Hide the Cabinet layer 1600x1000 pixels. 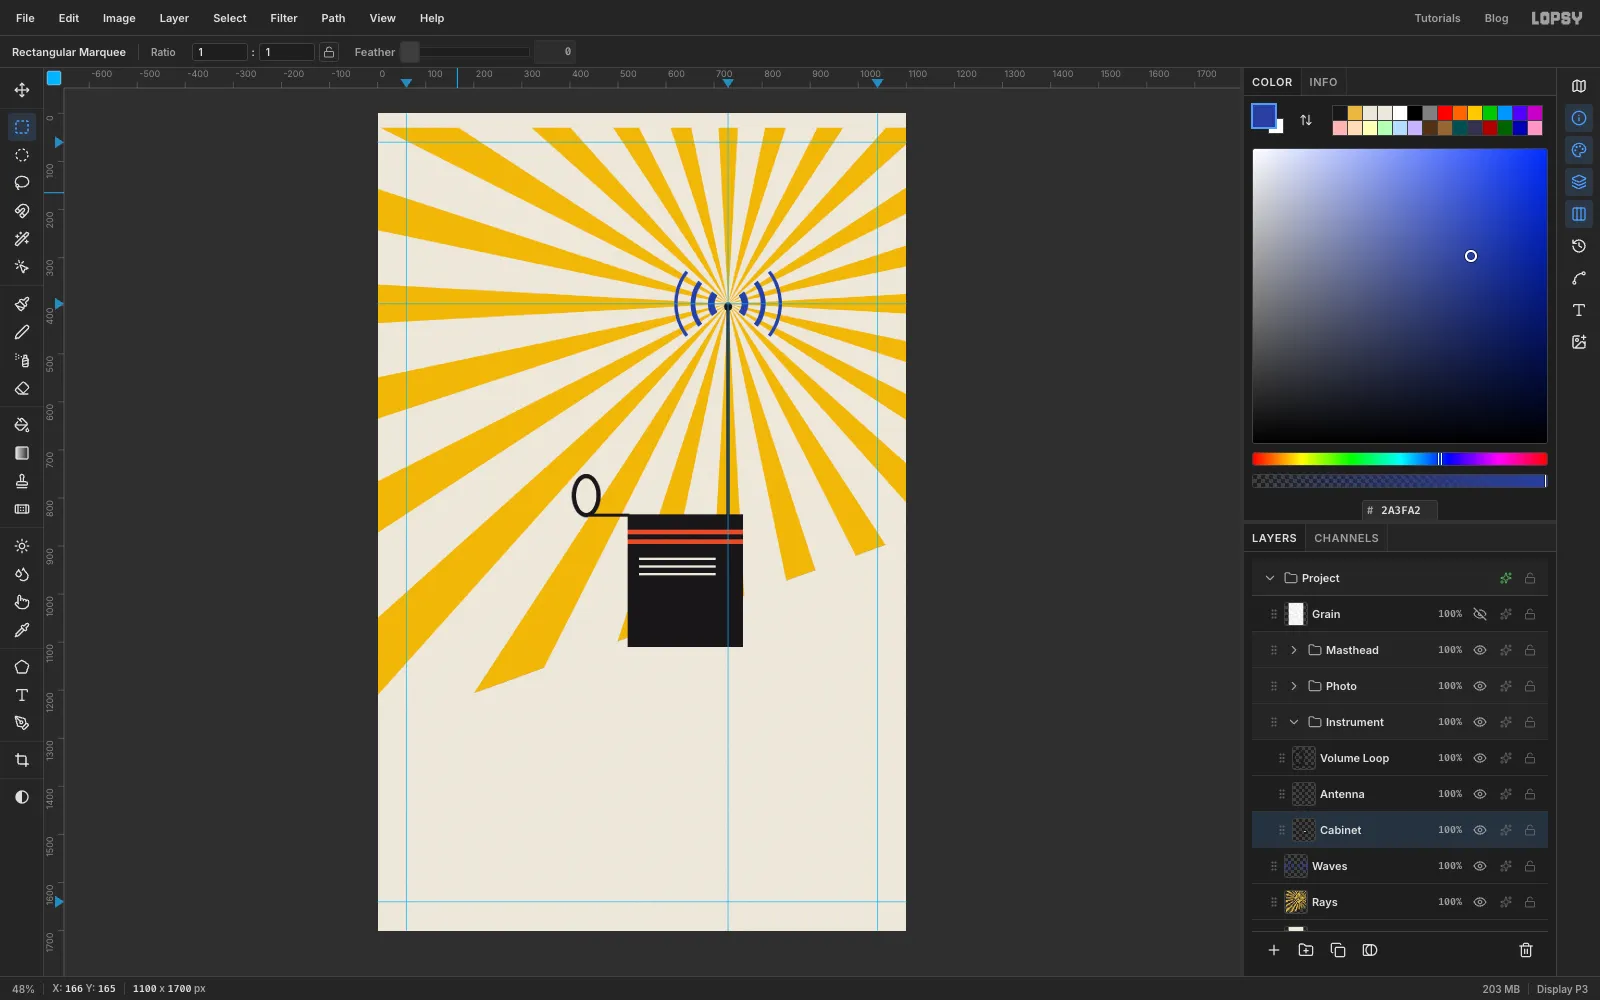point(1480,830)
